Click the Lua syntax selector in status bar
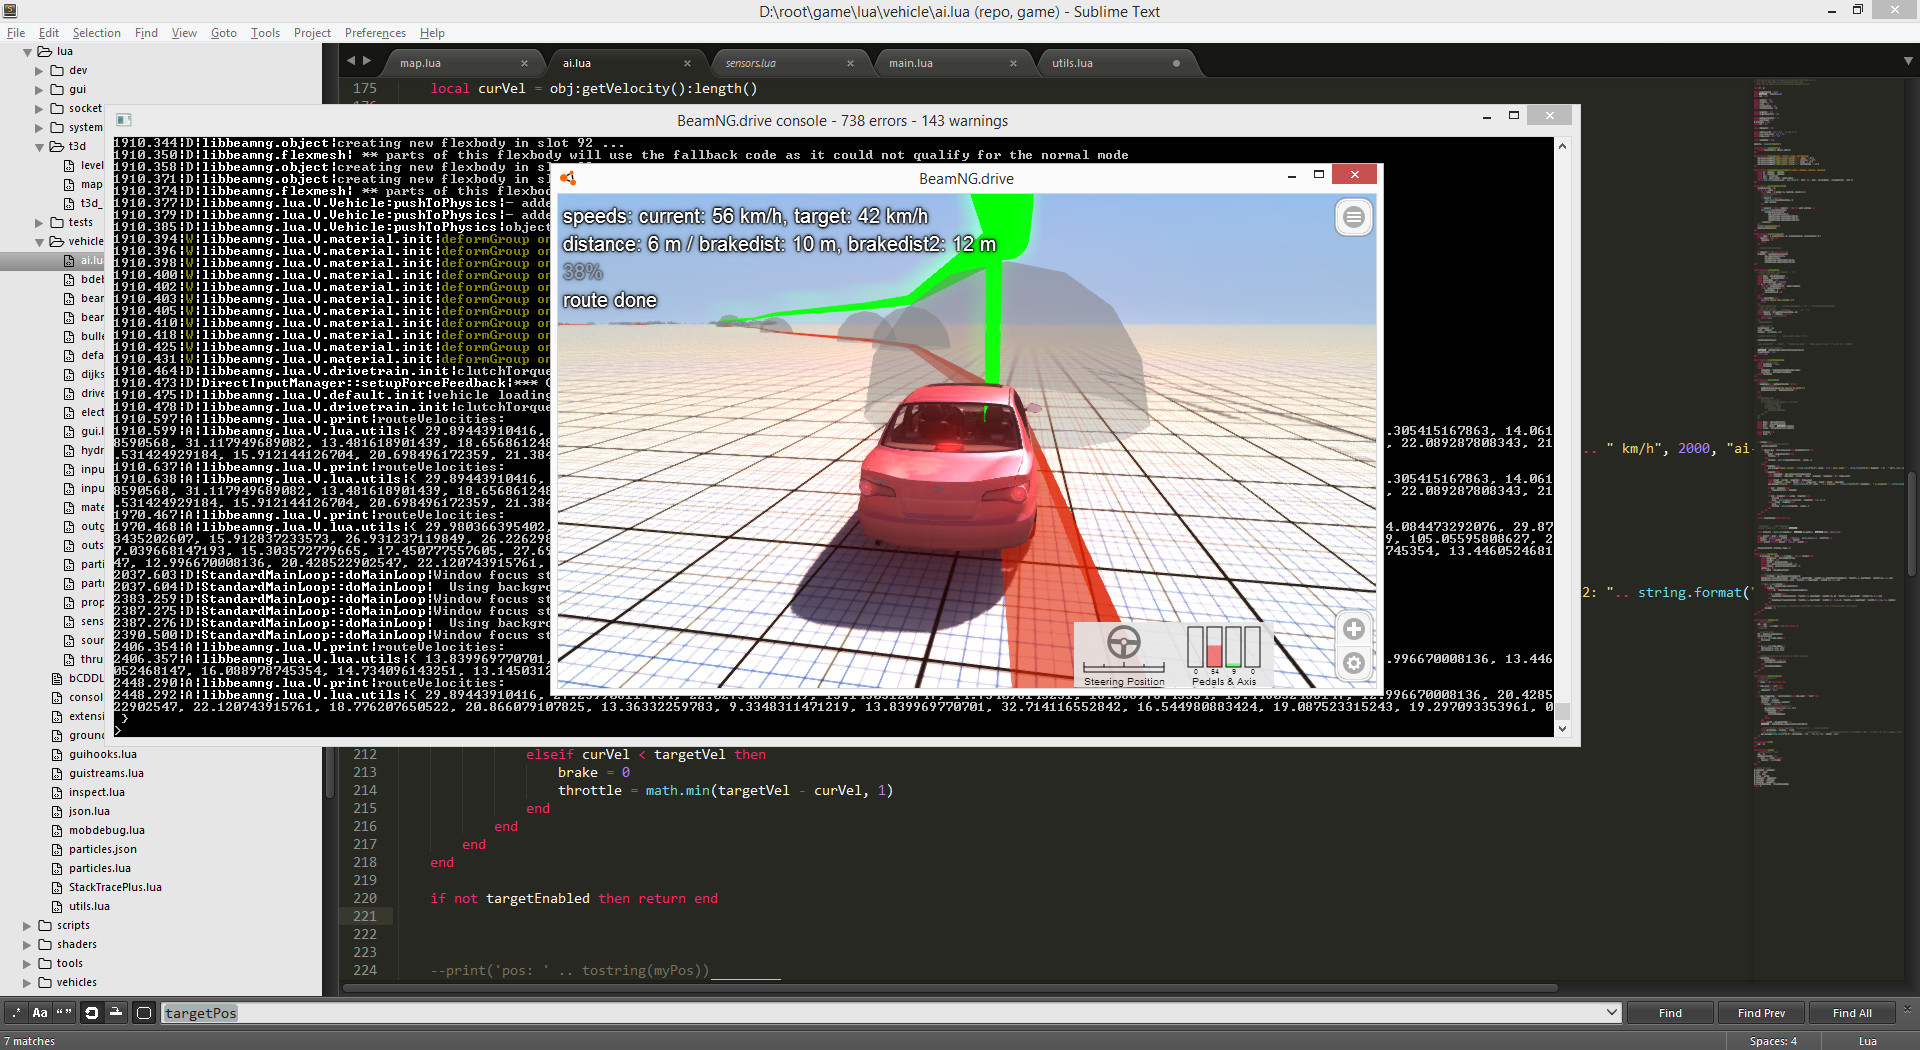 coord(1867,1041)
